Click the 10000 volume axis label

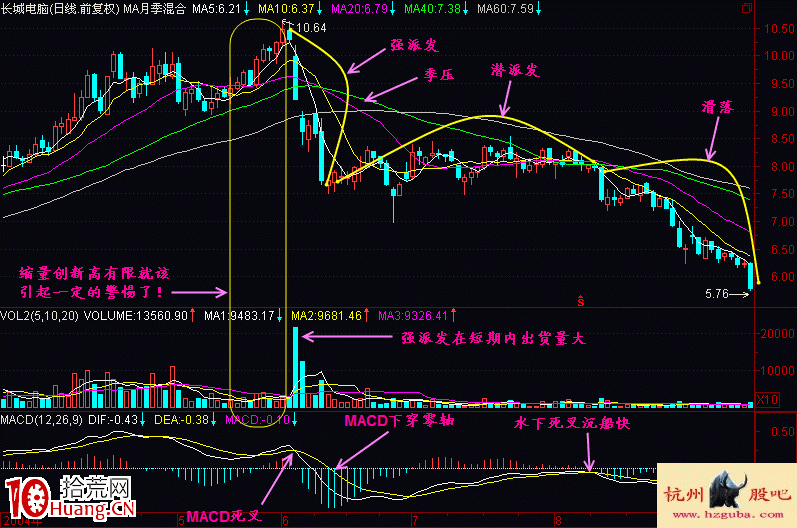[x=778, y=370]
